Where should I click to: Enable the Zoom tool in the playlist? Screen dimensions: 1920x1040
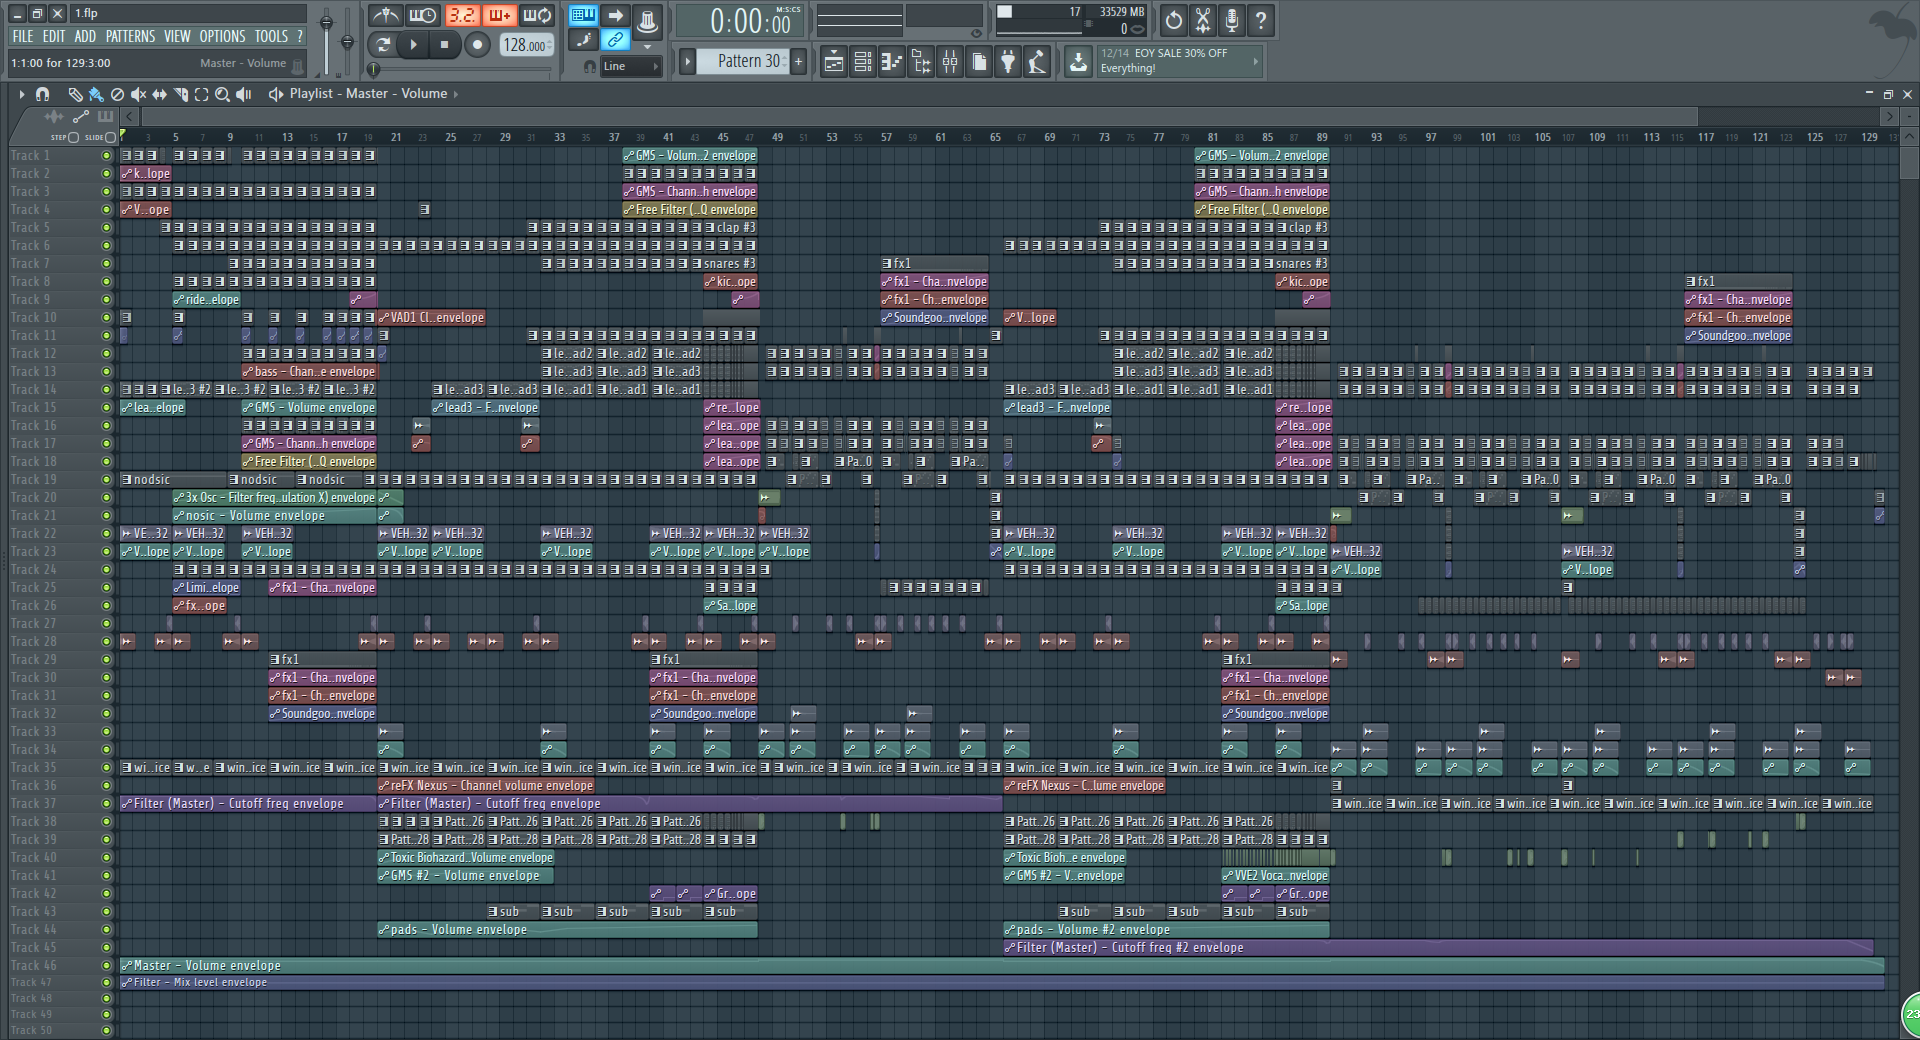pyautogui.click(x=221, y=94)
